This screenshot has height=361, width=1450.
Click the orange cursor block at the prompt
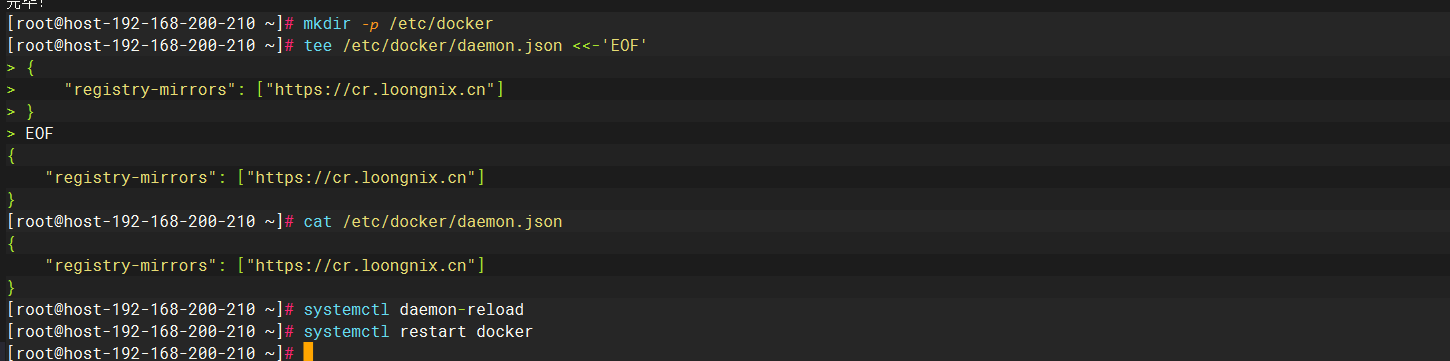[308, 352]
